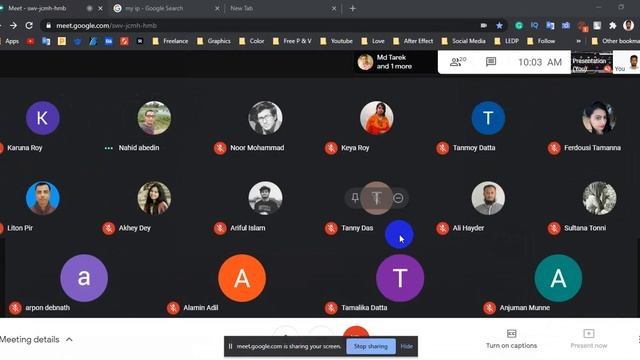640x360 pixels.
Task: Open the Freelance bookmarks folder
Action: (x=170, y=41)
